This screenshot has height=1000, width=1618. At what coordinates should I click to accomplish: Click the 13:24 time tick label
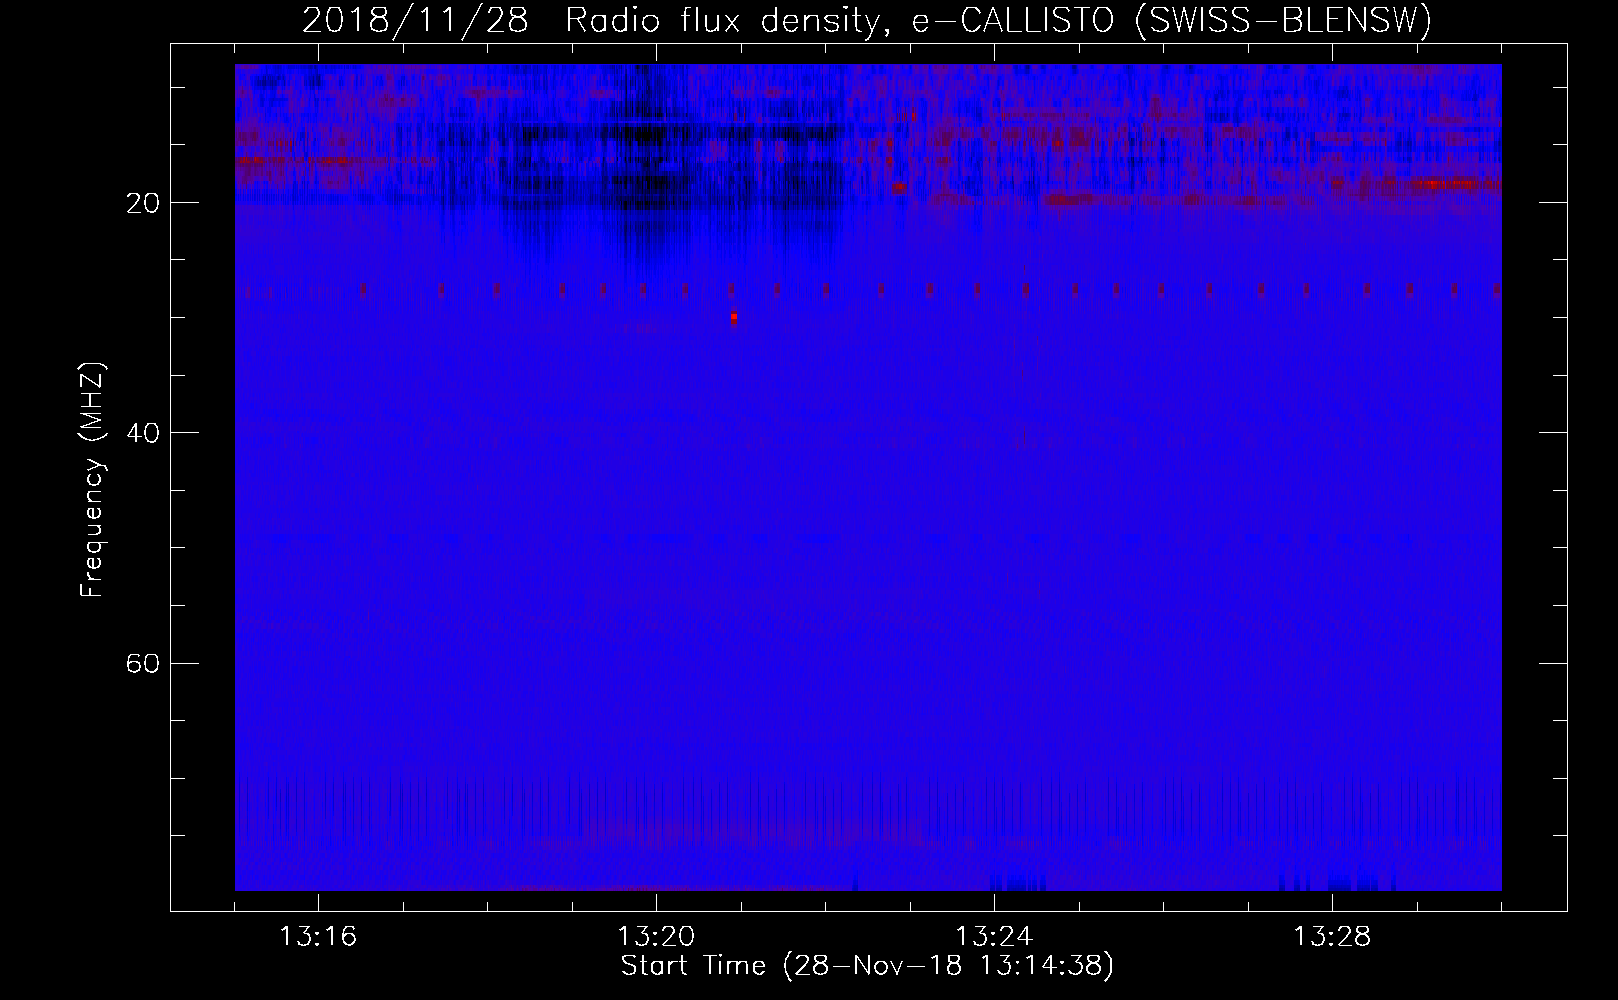point(994,937)
